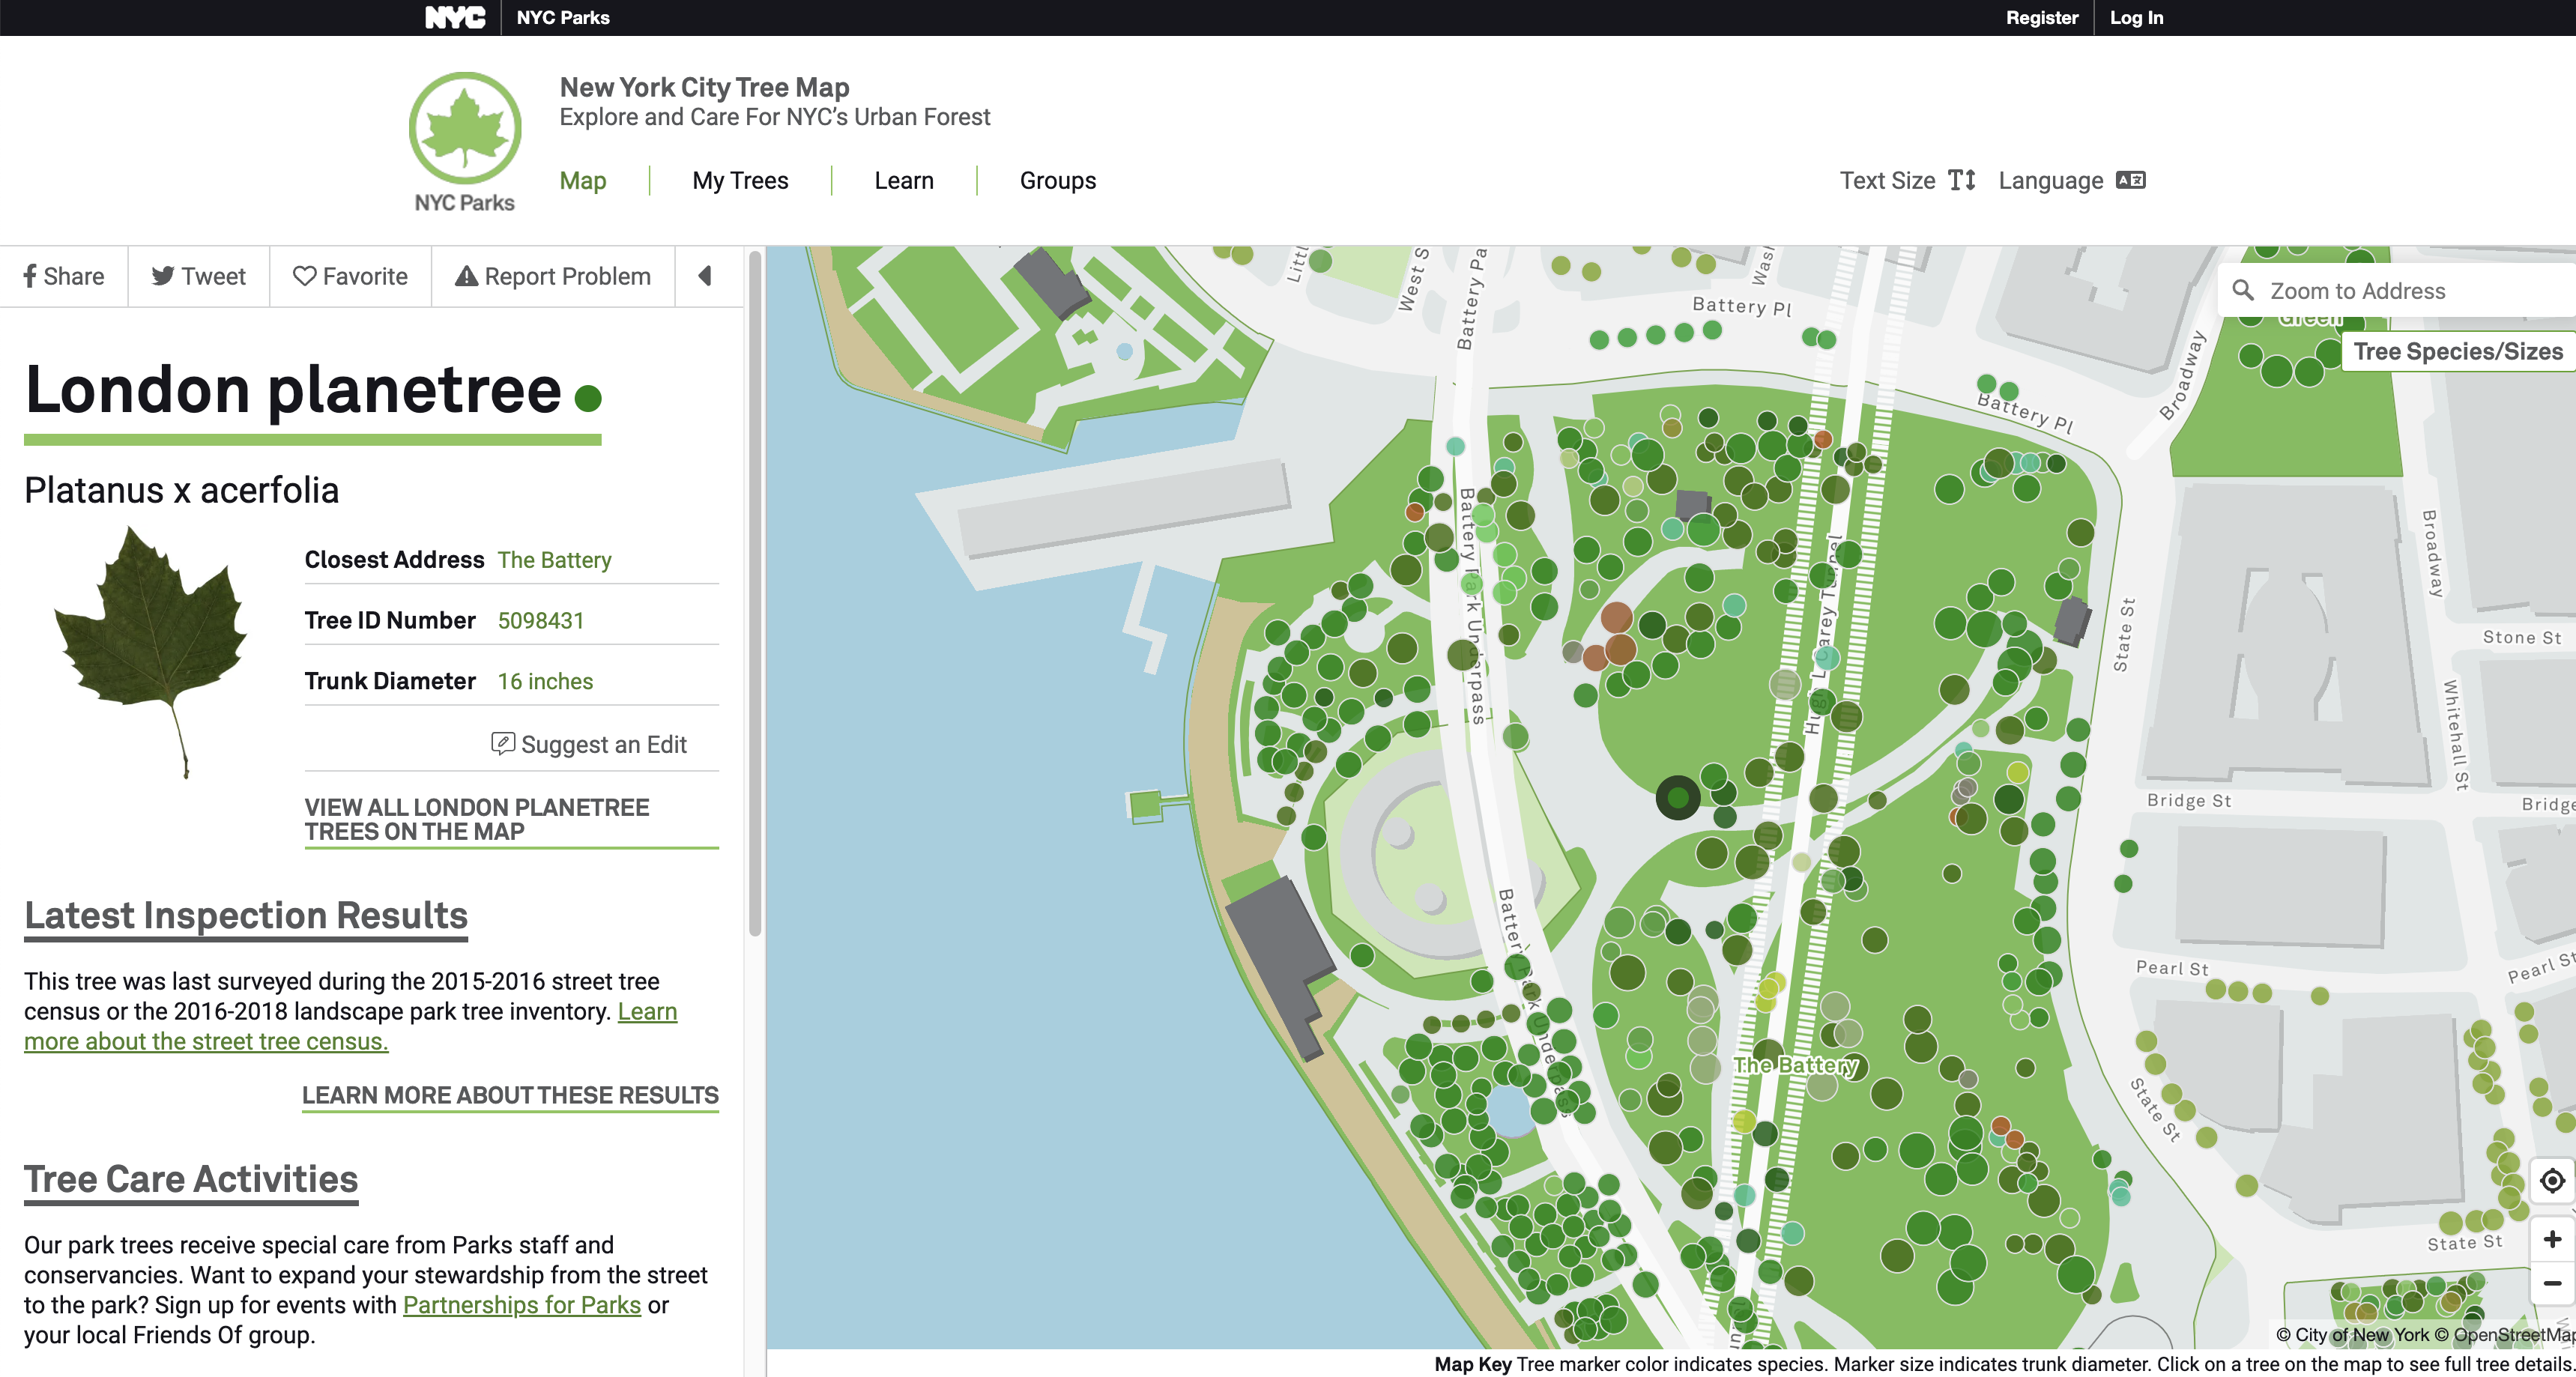Click the green species color dot
Image resolution: width=2576 pixels, height=1377 pixels.
[x=588, y=398]
